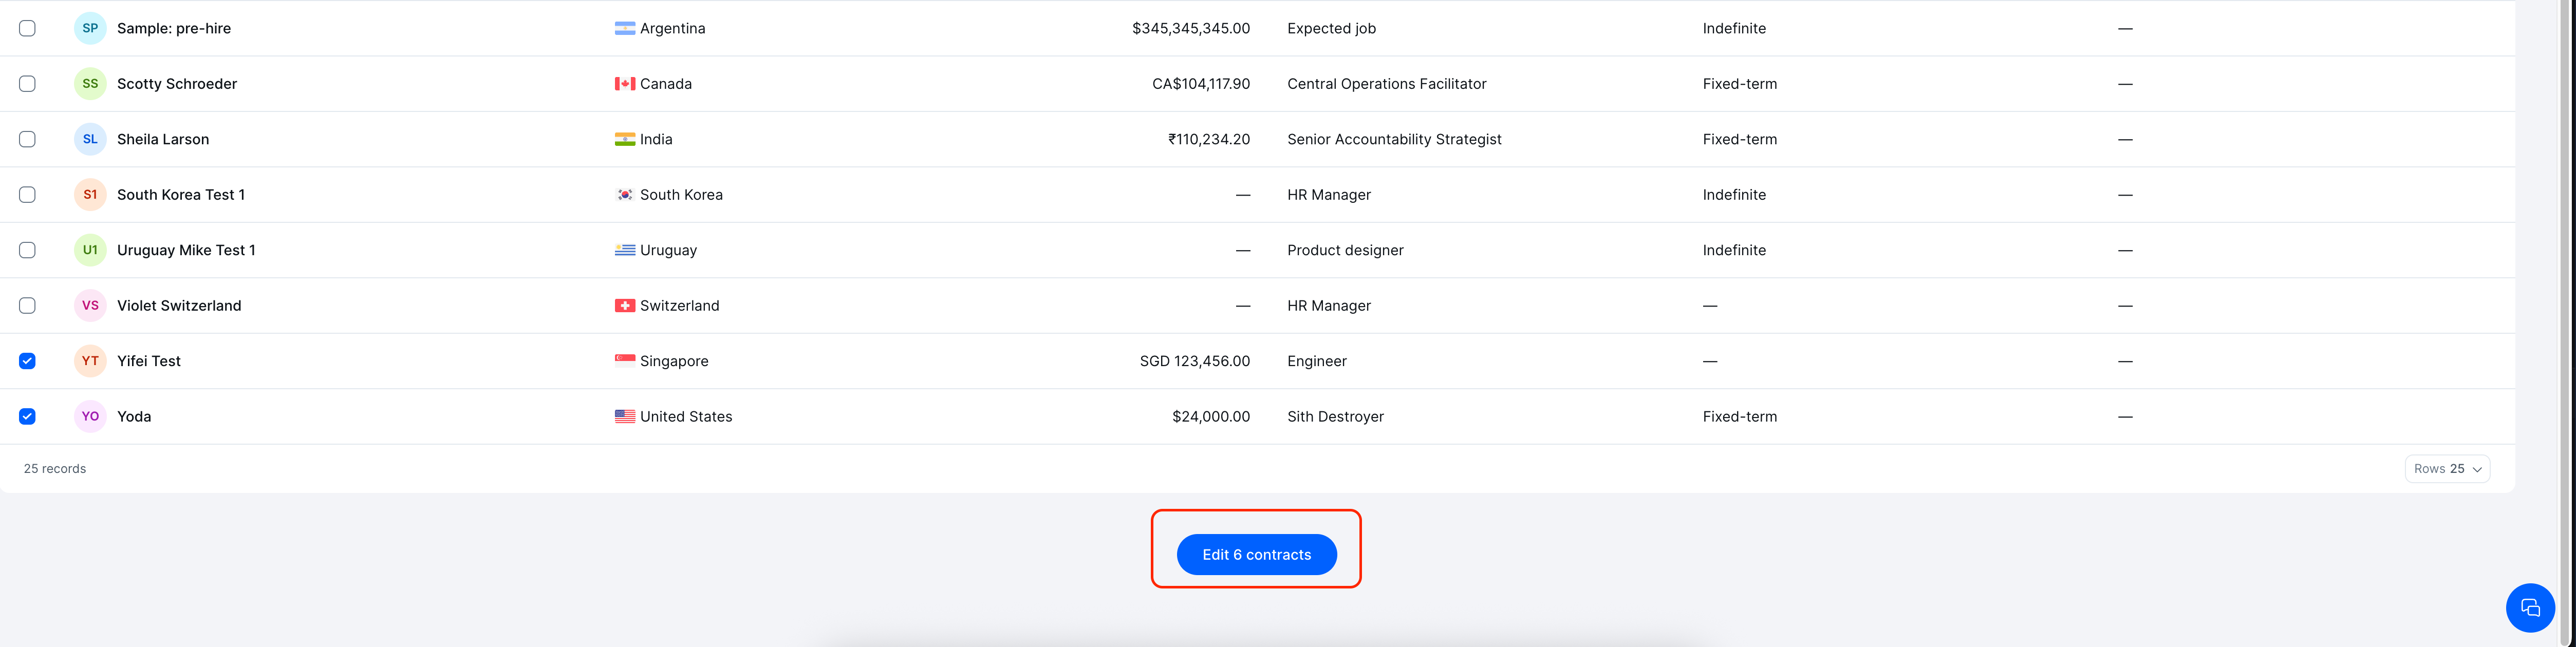This screenshot has width=2576, height=647.
Task: Open Sheila Larson's name link
Action: (x=163, y=139)
